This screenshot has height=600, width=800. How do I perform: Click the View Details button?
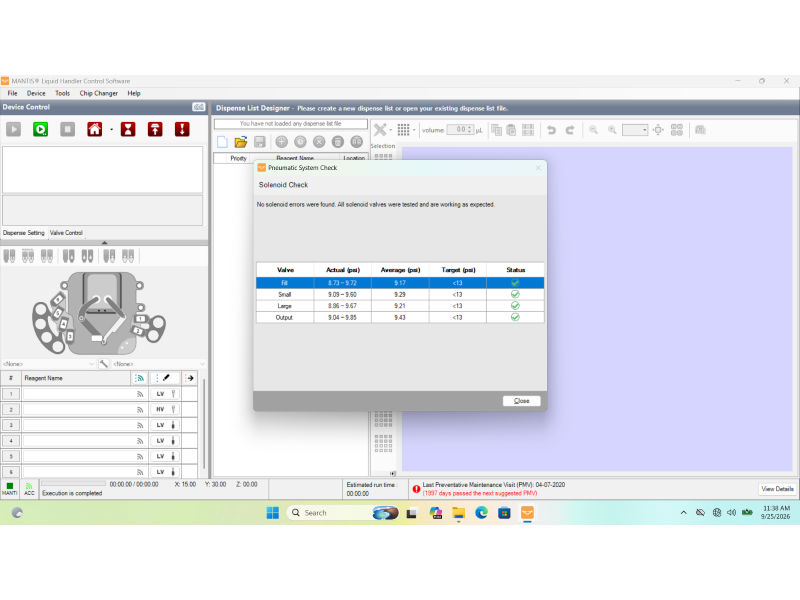(x=777, y=489)
